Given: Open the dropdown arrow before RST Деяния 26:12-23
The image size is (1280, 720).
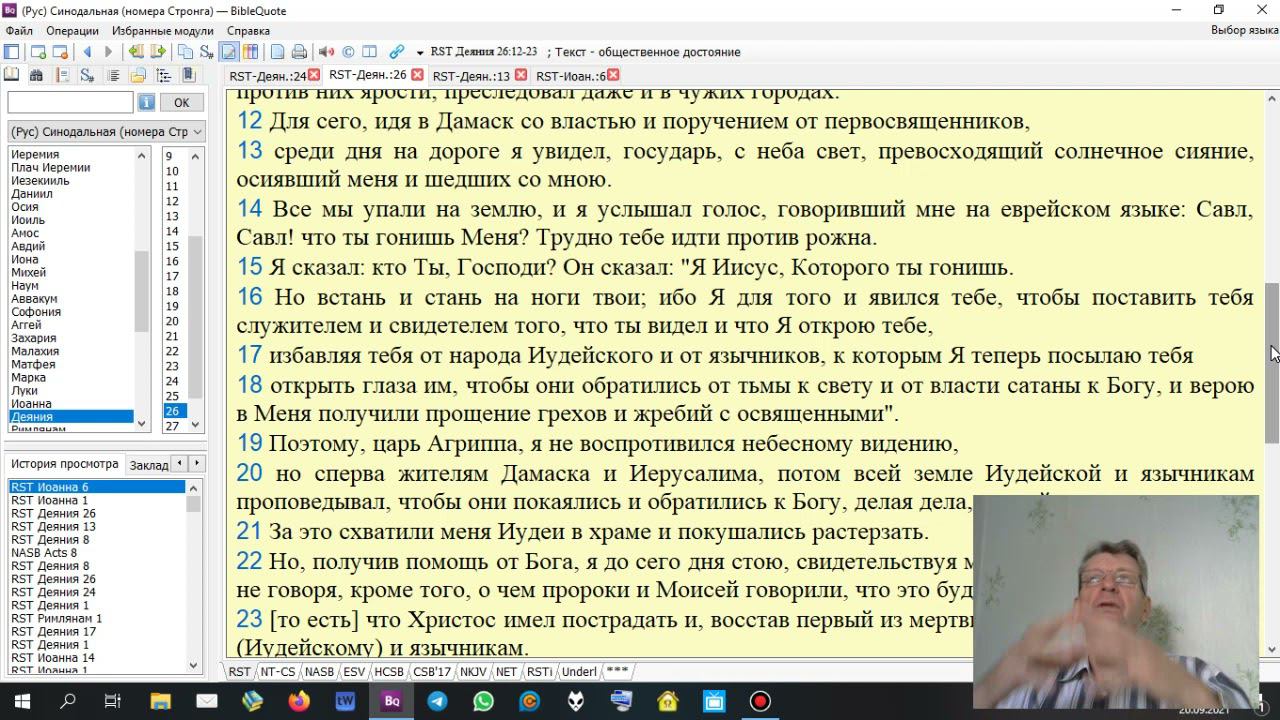Looking at the screenshot, I should pyautogui.click(x=420, y=52).
